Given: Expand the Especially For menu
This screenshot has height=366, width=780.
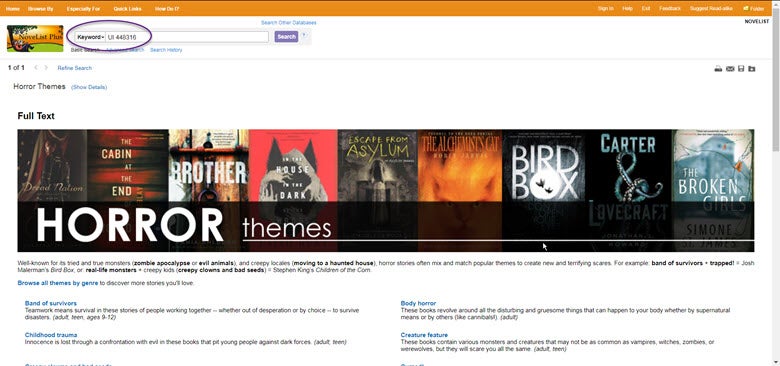Looking at the screenshot, I should tap(83, 8).
